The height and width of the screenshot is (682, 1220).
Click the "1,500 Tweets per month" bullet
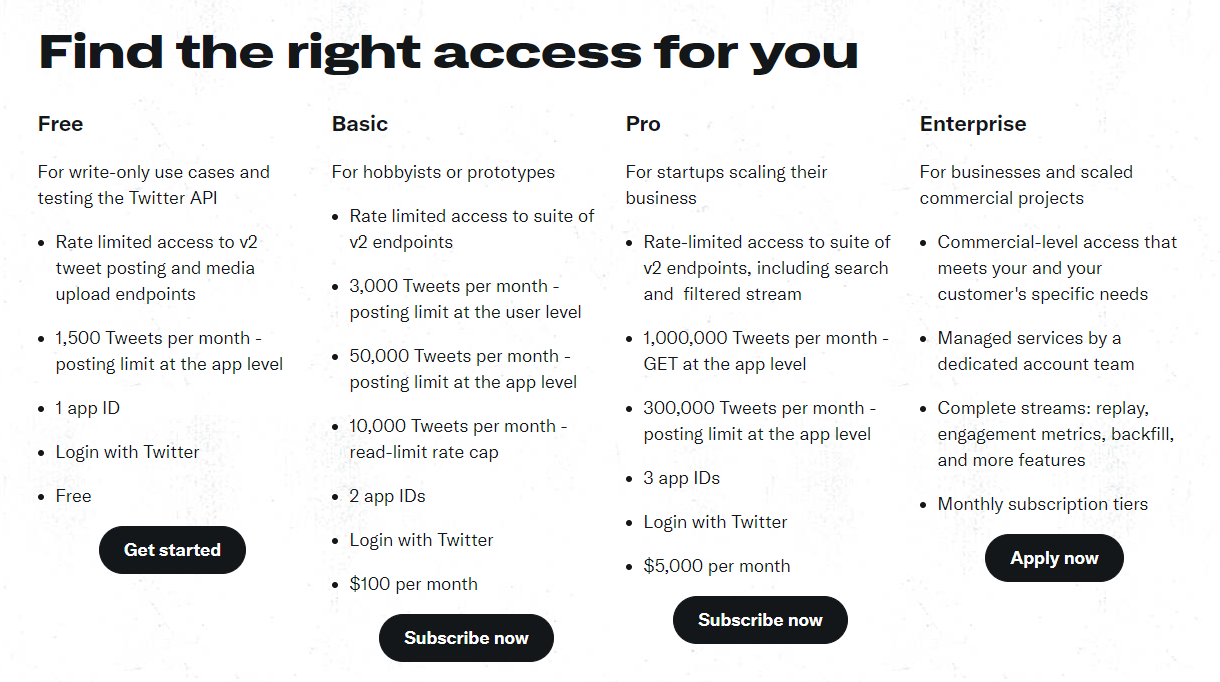click(169, 351)
